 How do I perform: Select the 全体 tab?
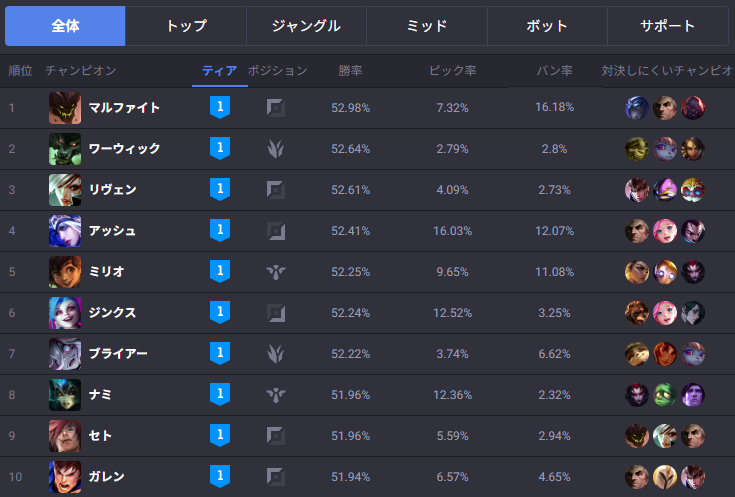(x=65, y=26)
